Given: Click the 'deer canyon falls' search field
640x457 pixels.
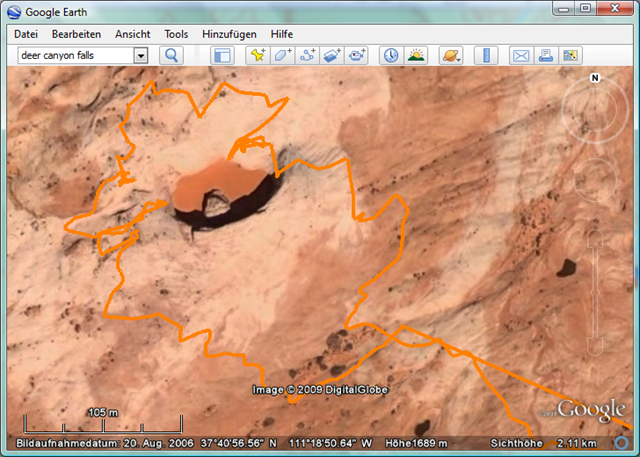Looking at the screenshot, I should coord(75,56).
